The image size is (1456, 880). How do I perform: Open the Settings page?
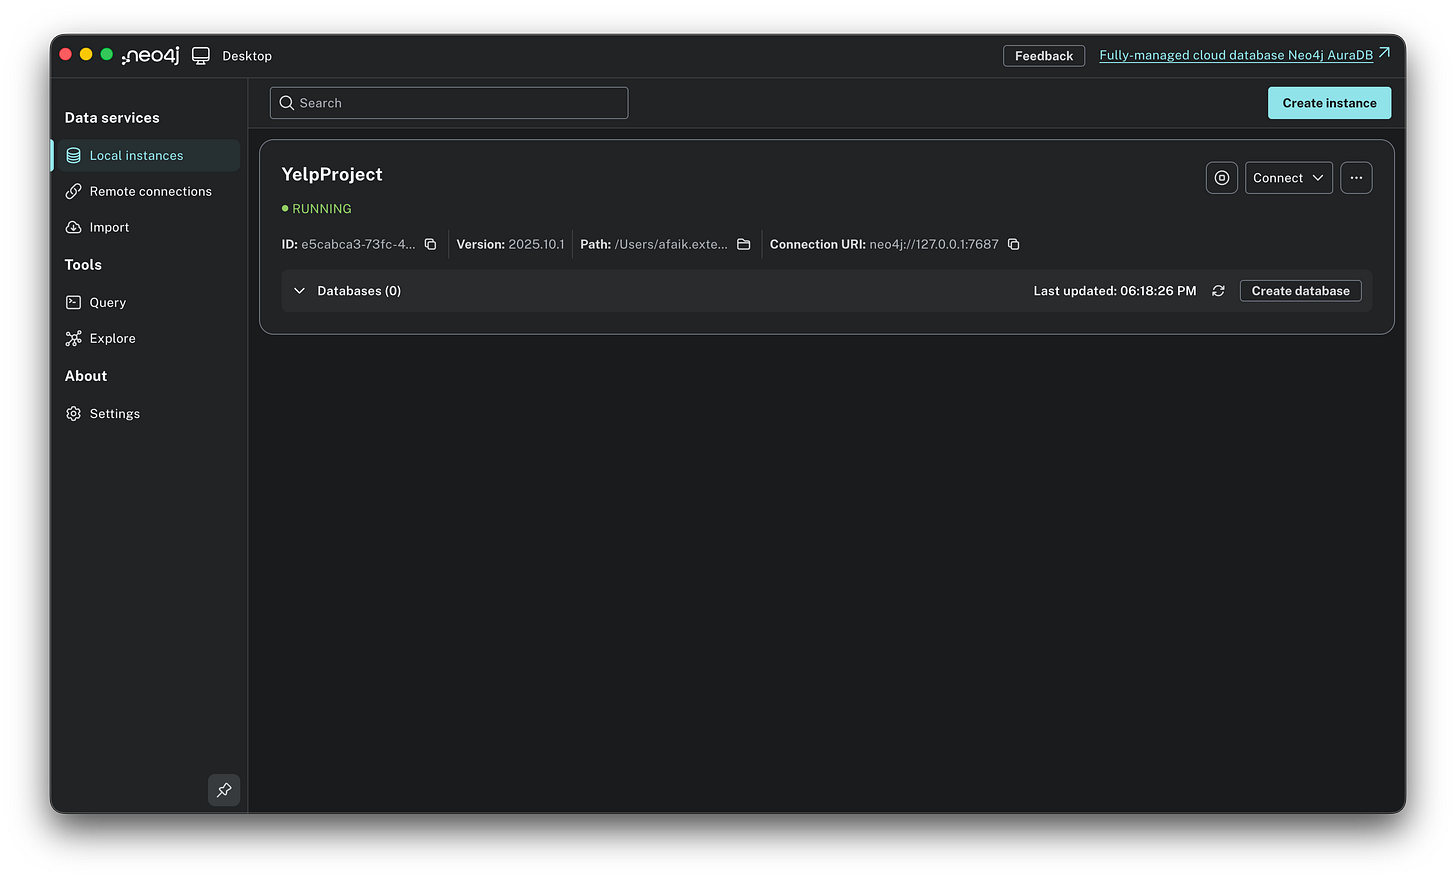pos(113,413)
